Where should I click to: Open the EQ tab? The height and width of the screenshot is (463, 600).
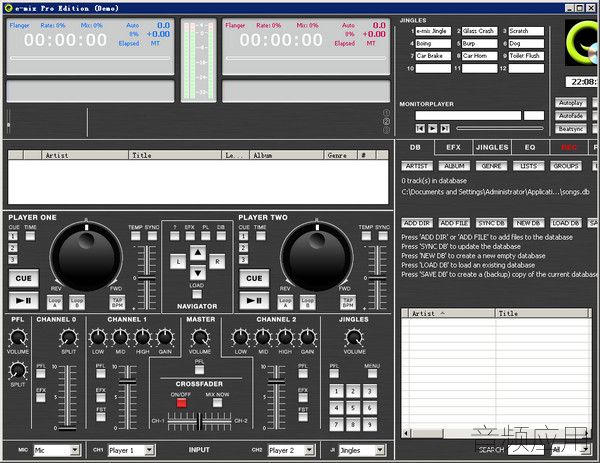point(530,147)
